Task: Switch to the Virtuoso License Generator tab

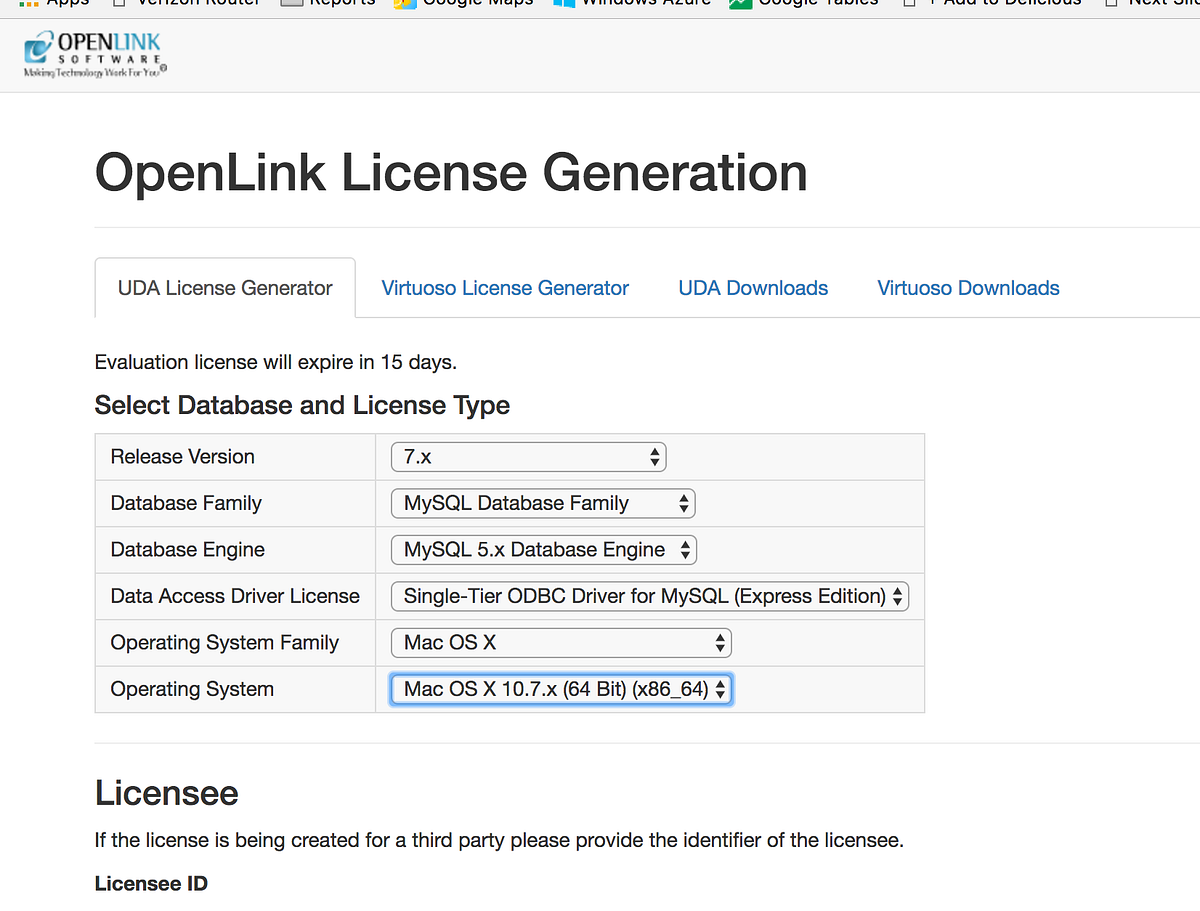Action: click(x=505, y=288)
